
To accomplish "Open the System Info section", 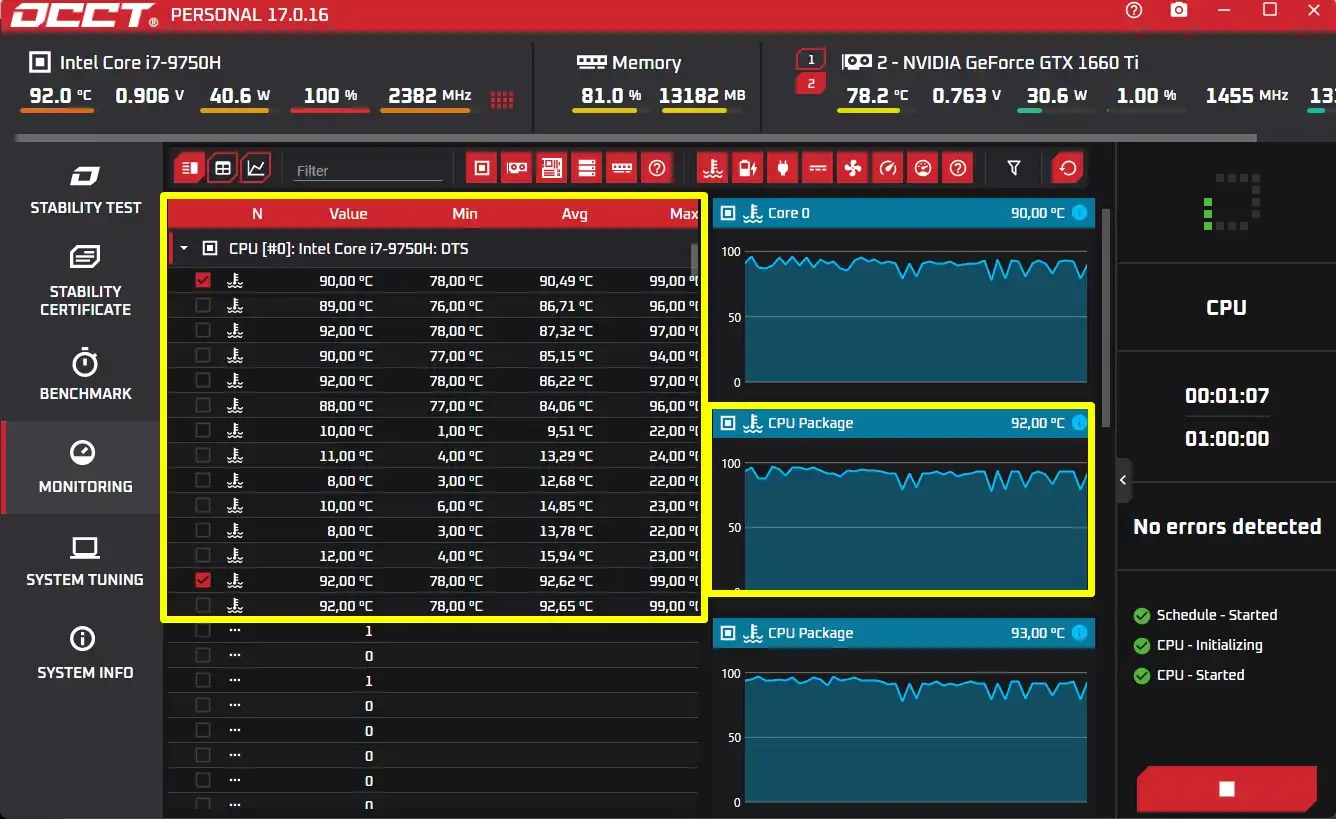I will click(x=85, y=655).
